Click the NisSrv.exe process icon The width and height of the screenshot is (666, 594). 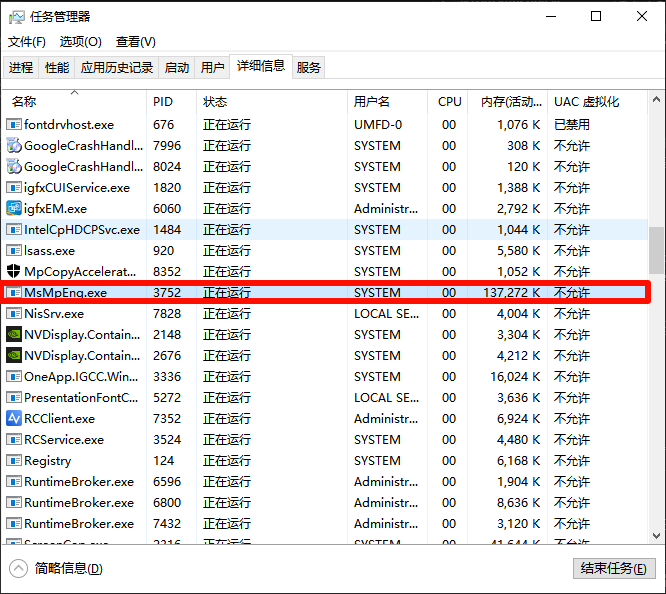coord(14,314)
